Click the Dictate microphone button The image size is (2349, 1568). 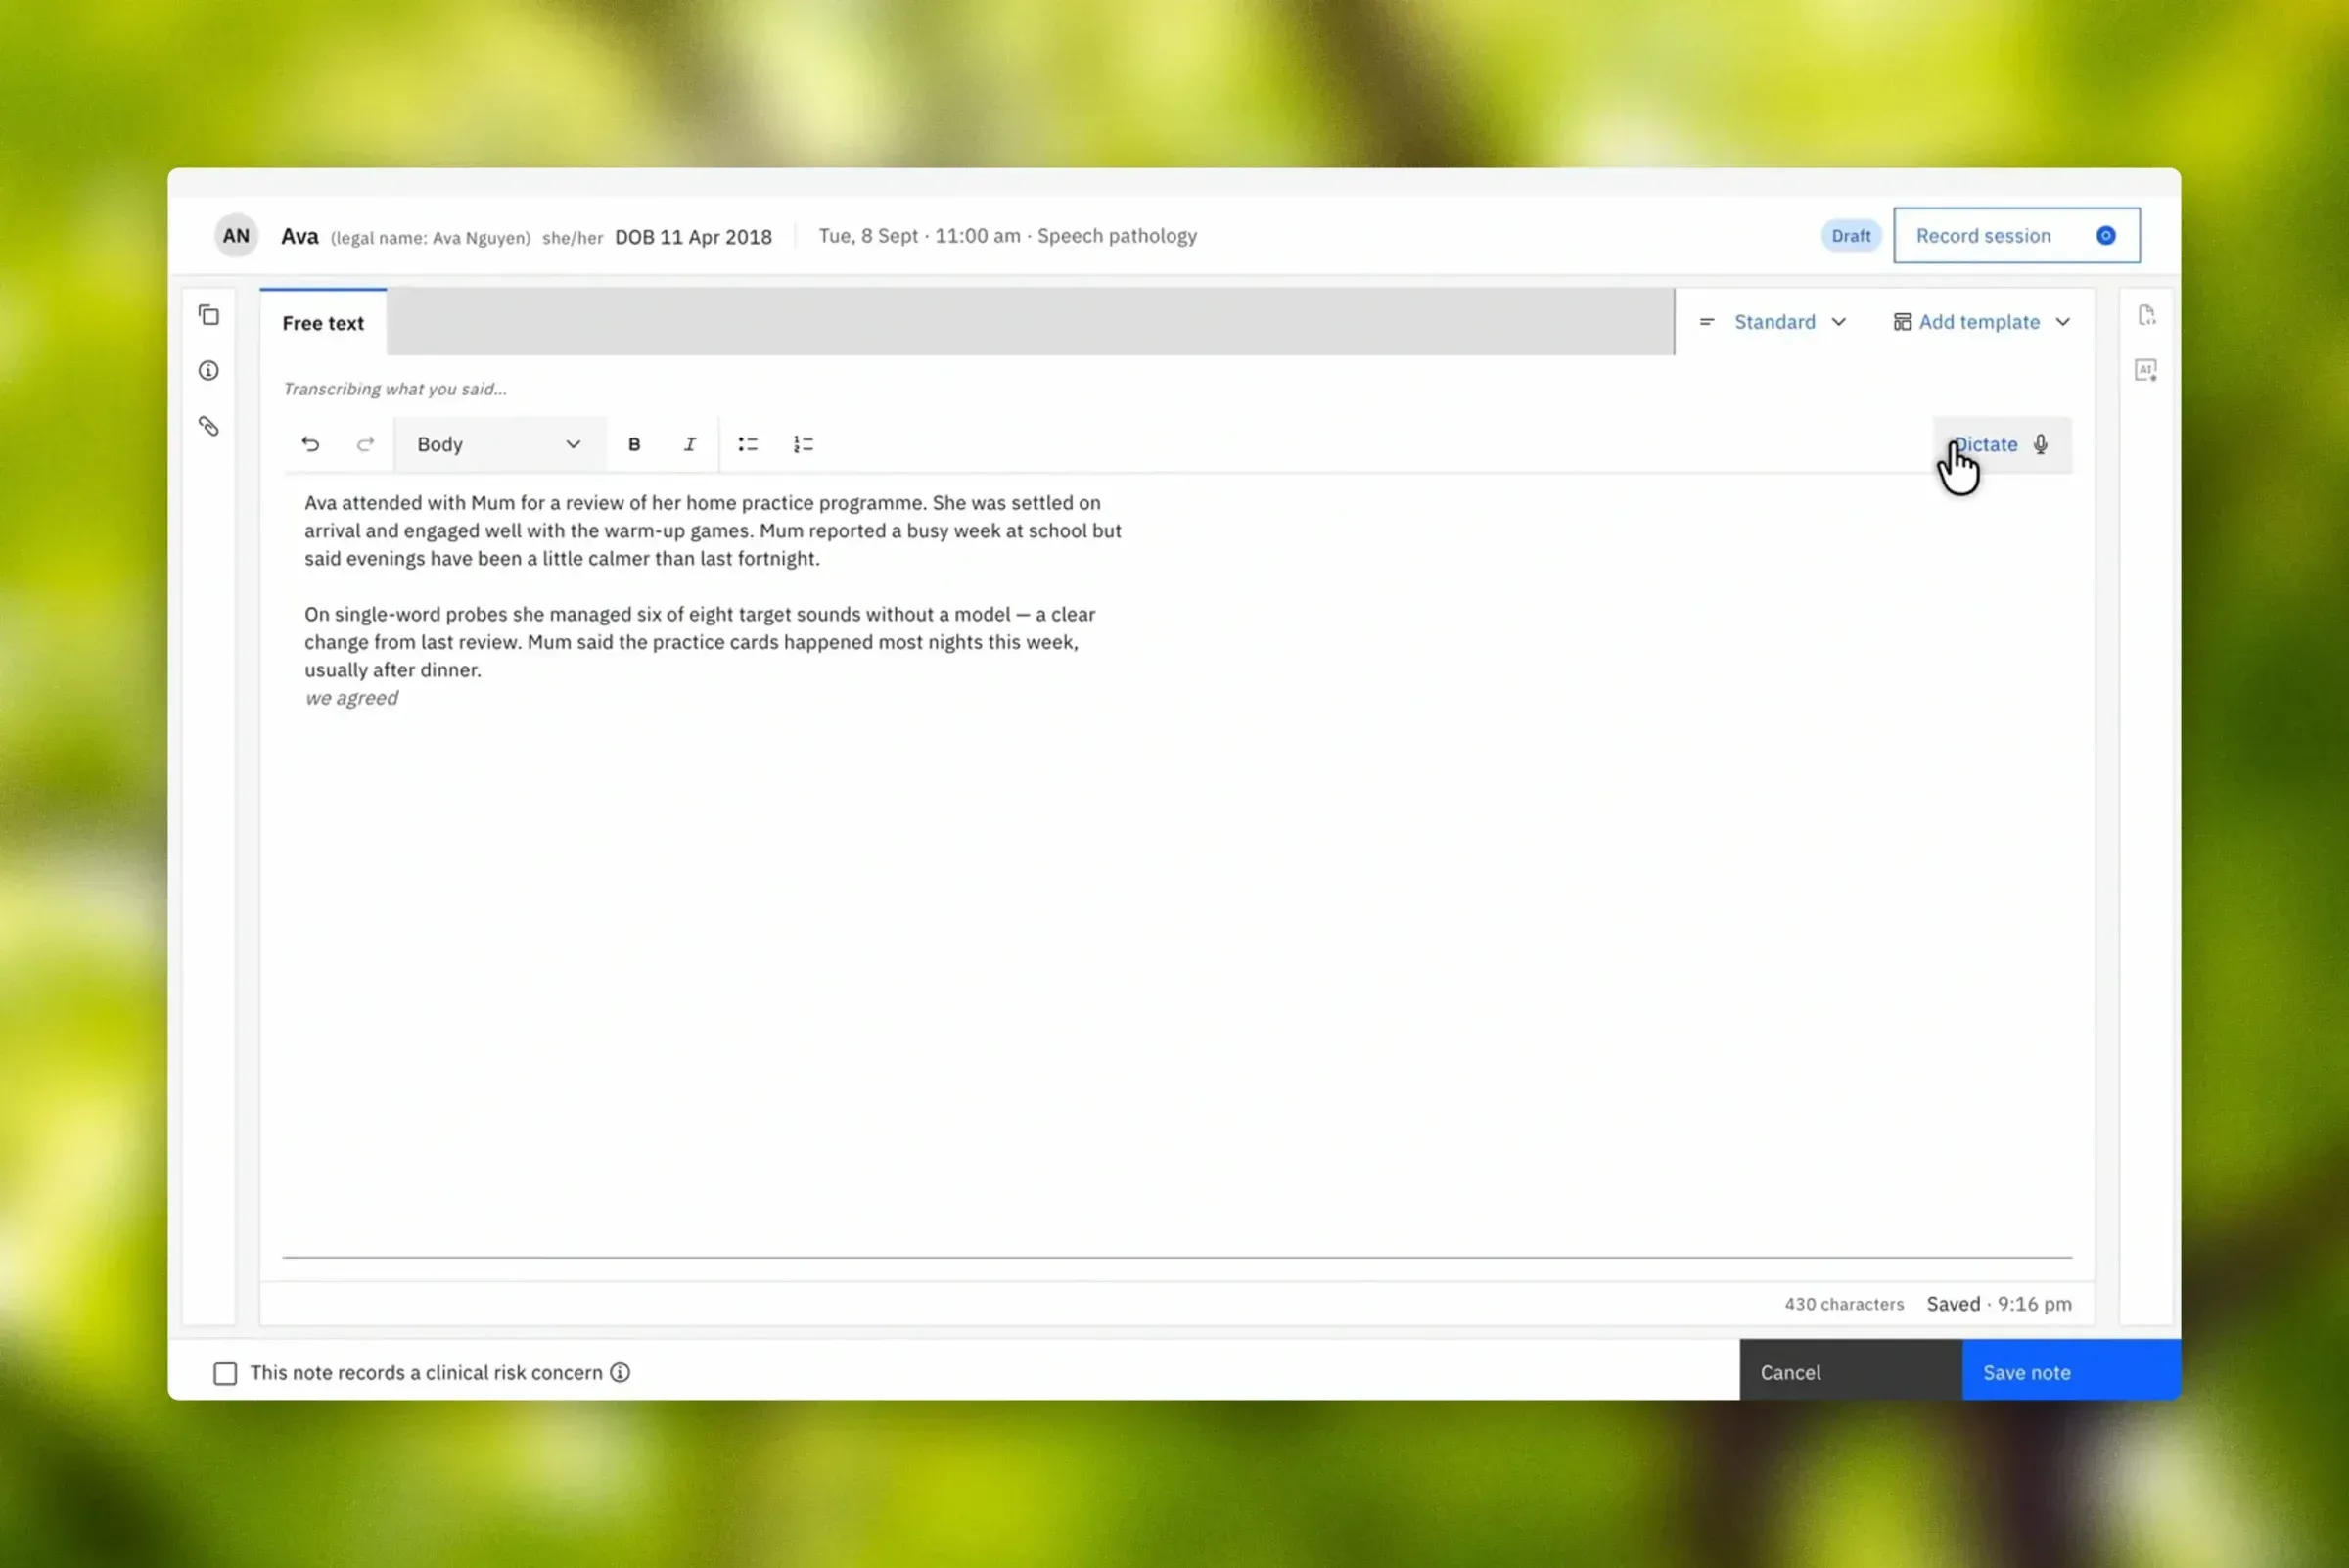2002,445
